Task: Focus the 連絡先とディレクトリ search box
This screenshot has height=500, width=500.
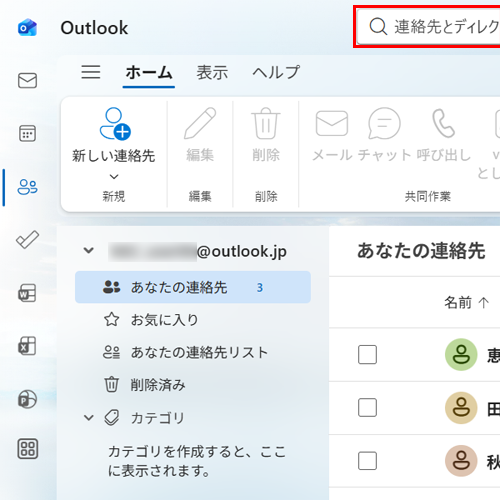Action: pos(428,26)
